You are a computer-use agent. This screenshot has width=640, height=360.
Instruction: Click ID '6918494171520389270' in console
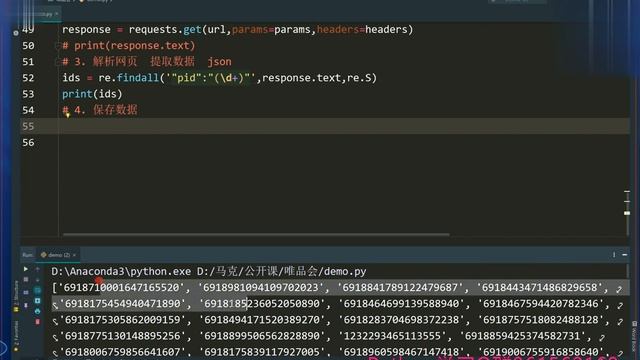coord(262,320)
